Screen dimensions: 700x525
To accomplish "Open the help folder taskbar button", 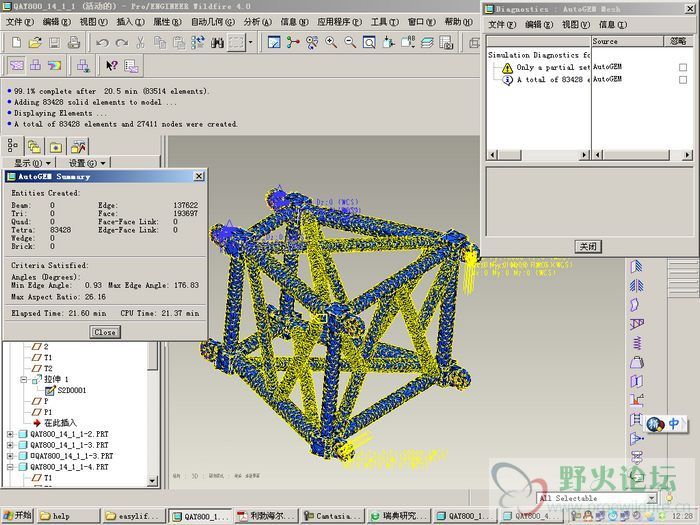I will click(68, 516).
